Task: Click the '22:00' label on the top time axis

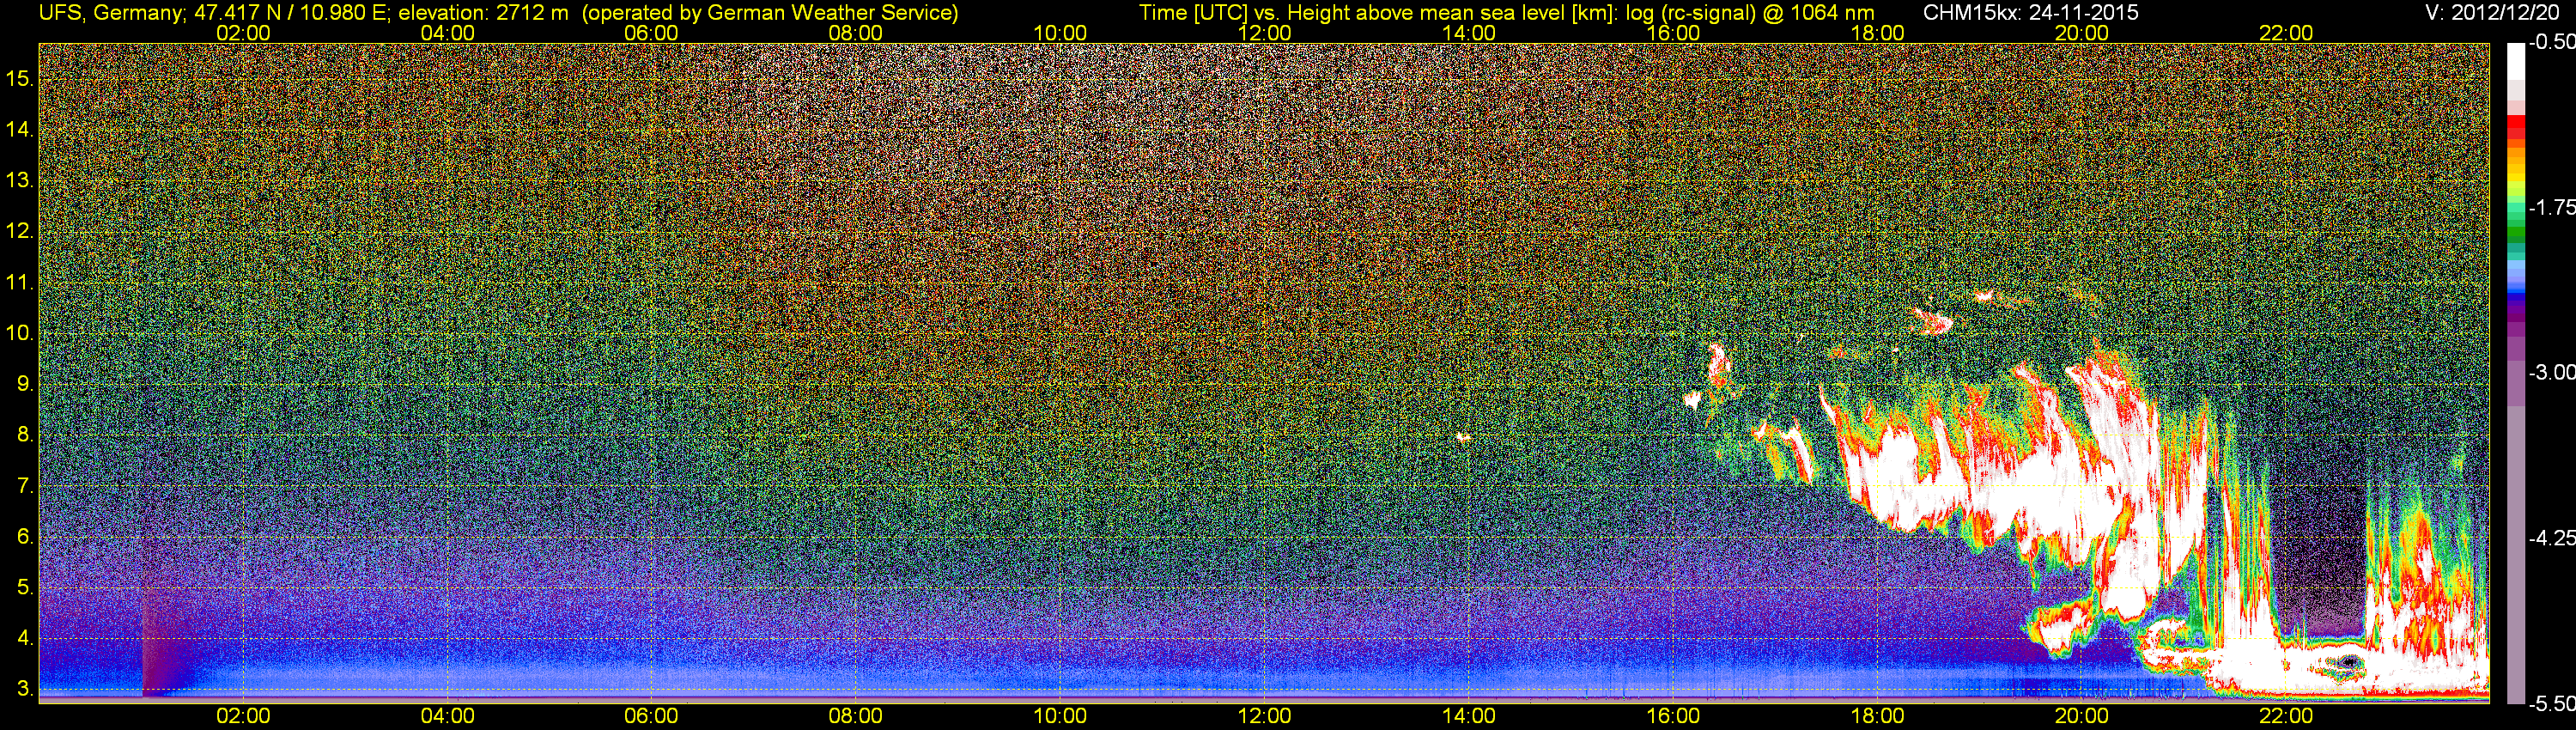Action: (x=2286, y=33)
